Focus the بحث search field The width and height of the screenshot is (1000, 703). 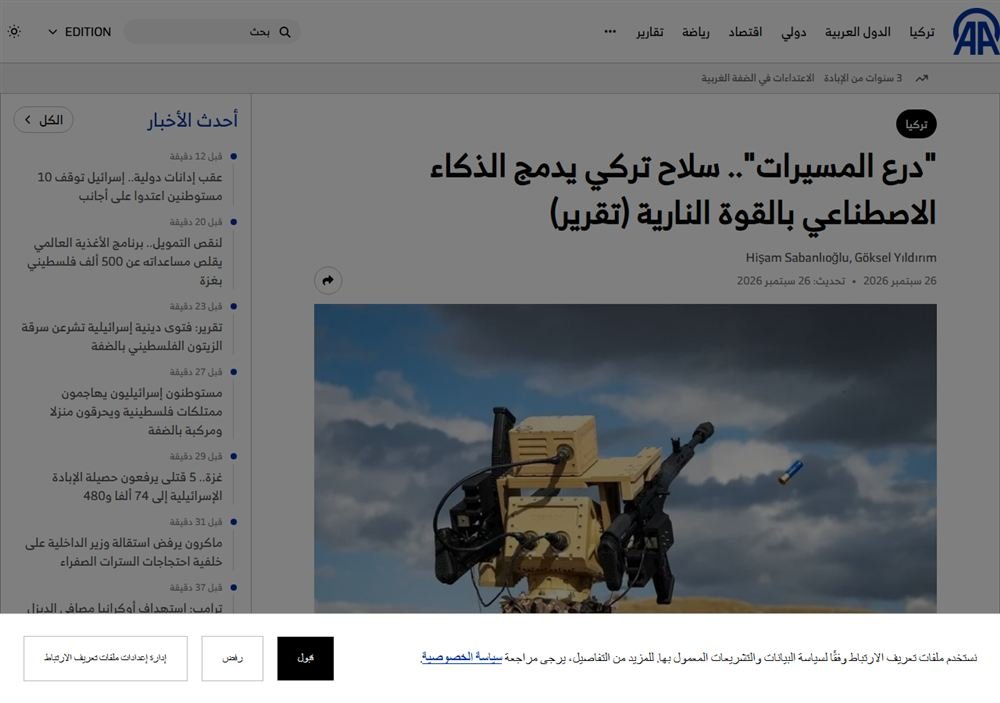(212, 32)
